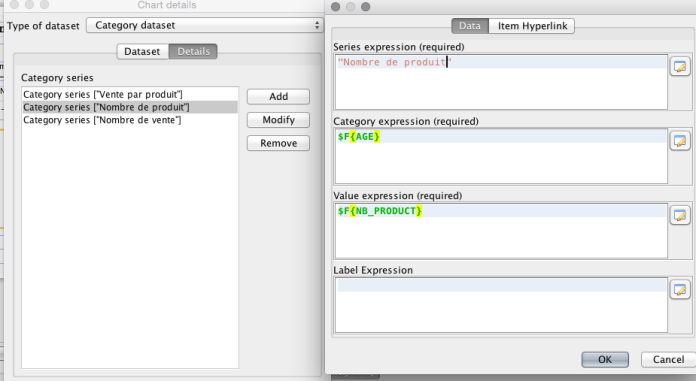Switch to the Dataset tab

pyautogui.click(x=142, y=52)
